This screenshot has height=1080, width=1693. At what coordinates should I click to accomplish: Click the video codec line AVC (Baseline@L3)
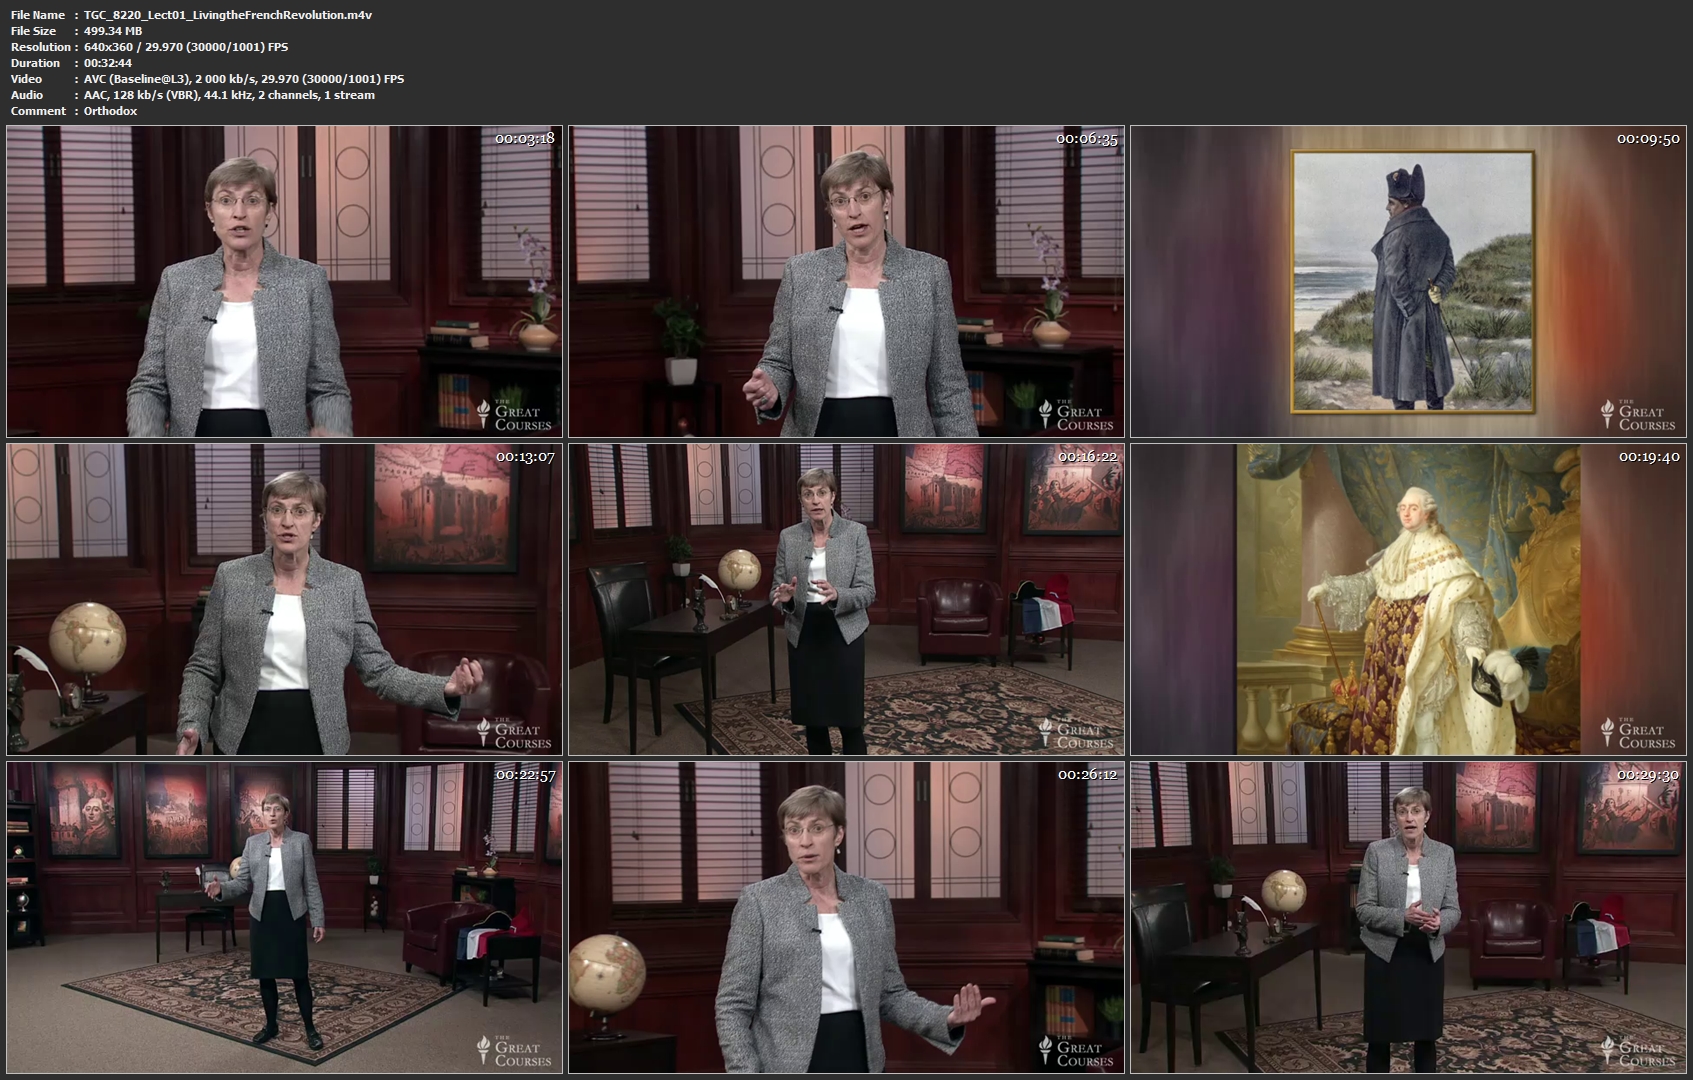coord(244,79)
